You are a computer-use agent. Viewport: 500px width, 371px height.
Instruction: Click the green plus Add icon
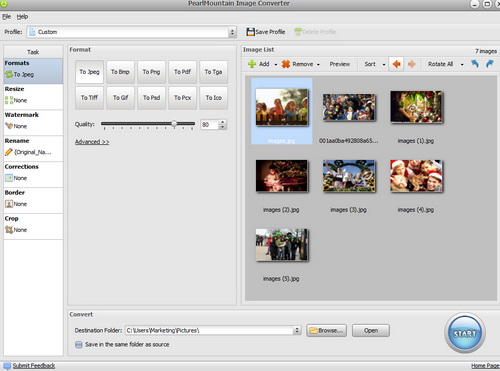[x=252, y=64]
